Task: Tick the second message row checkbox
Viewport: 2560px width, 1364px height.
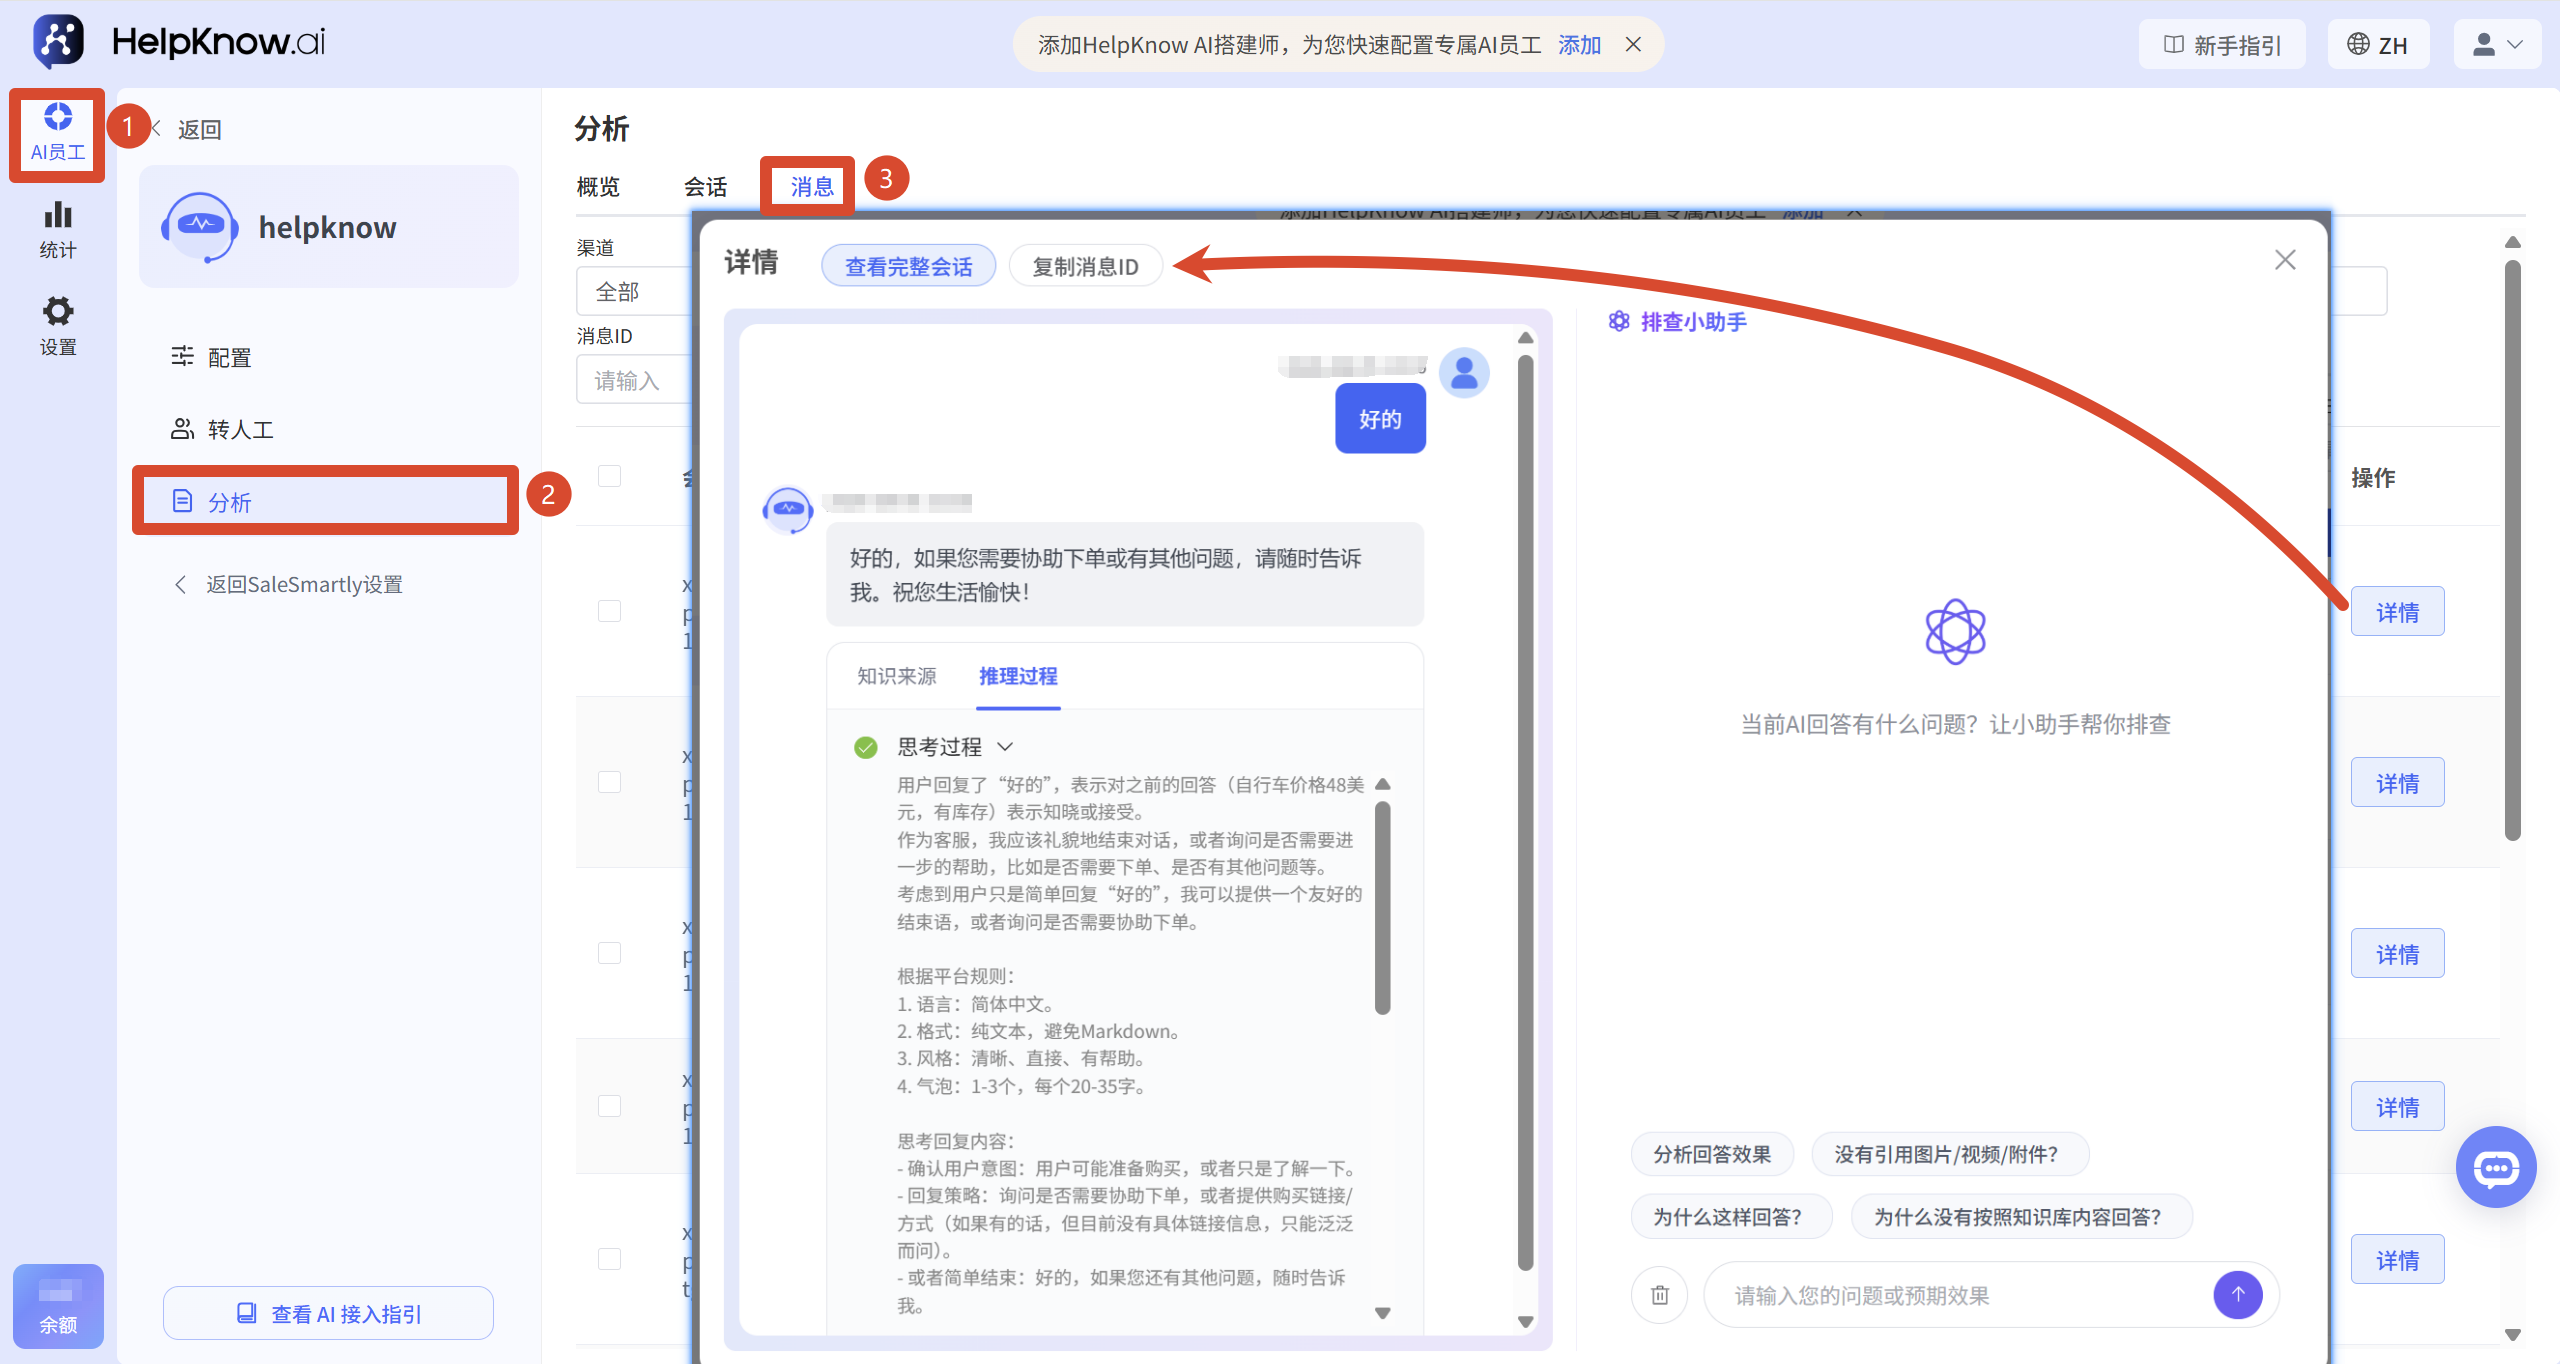Action: click(x=609, y=782)
